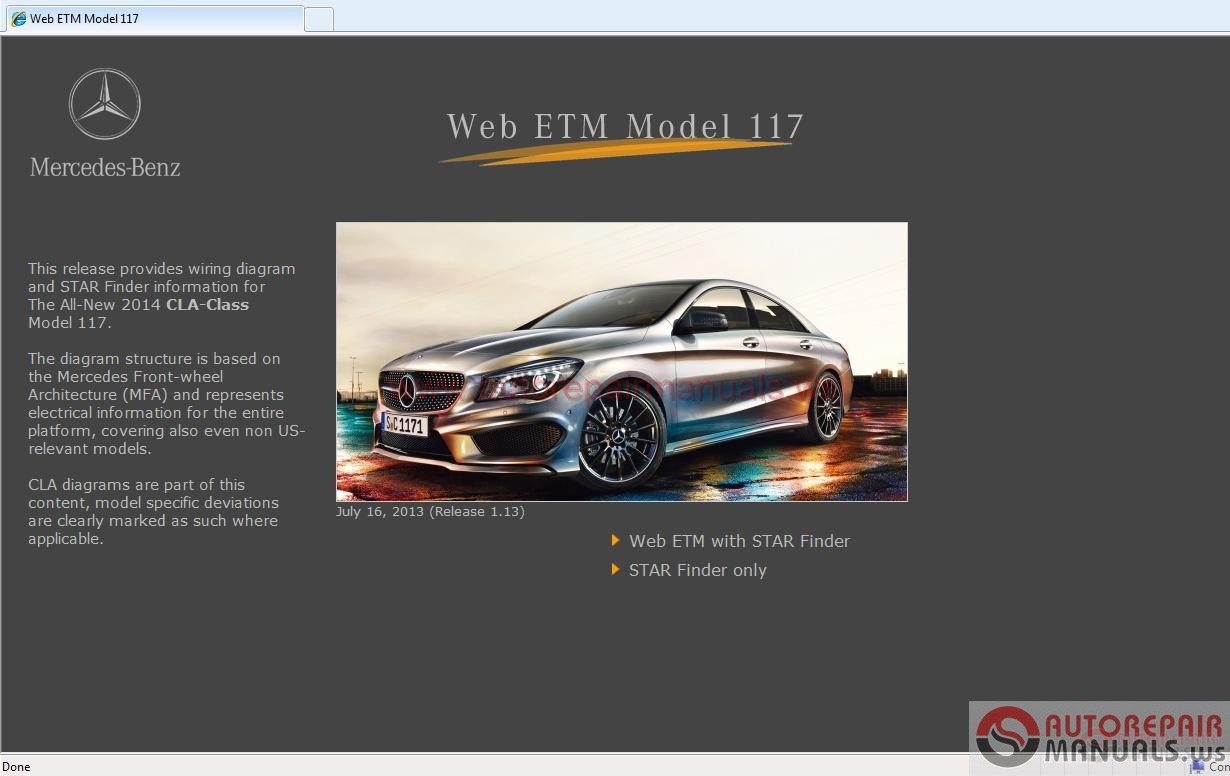The image size is (1230, 776).
Task: Click the paragraph starting 'CLA diagrams are part'
Action: coord(153,512)
